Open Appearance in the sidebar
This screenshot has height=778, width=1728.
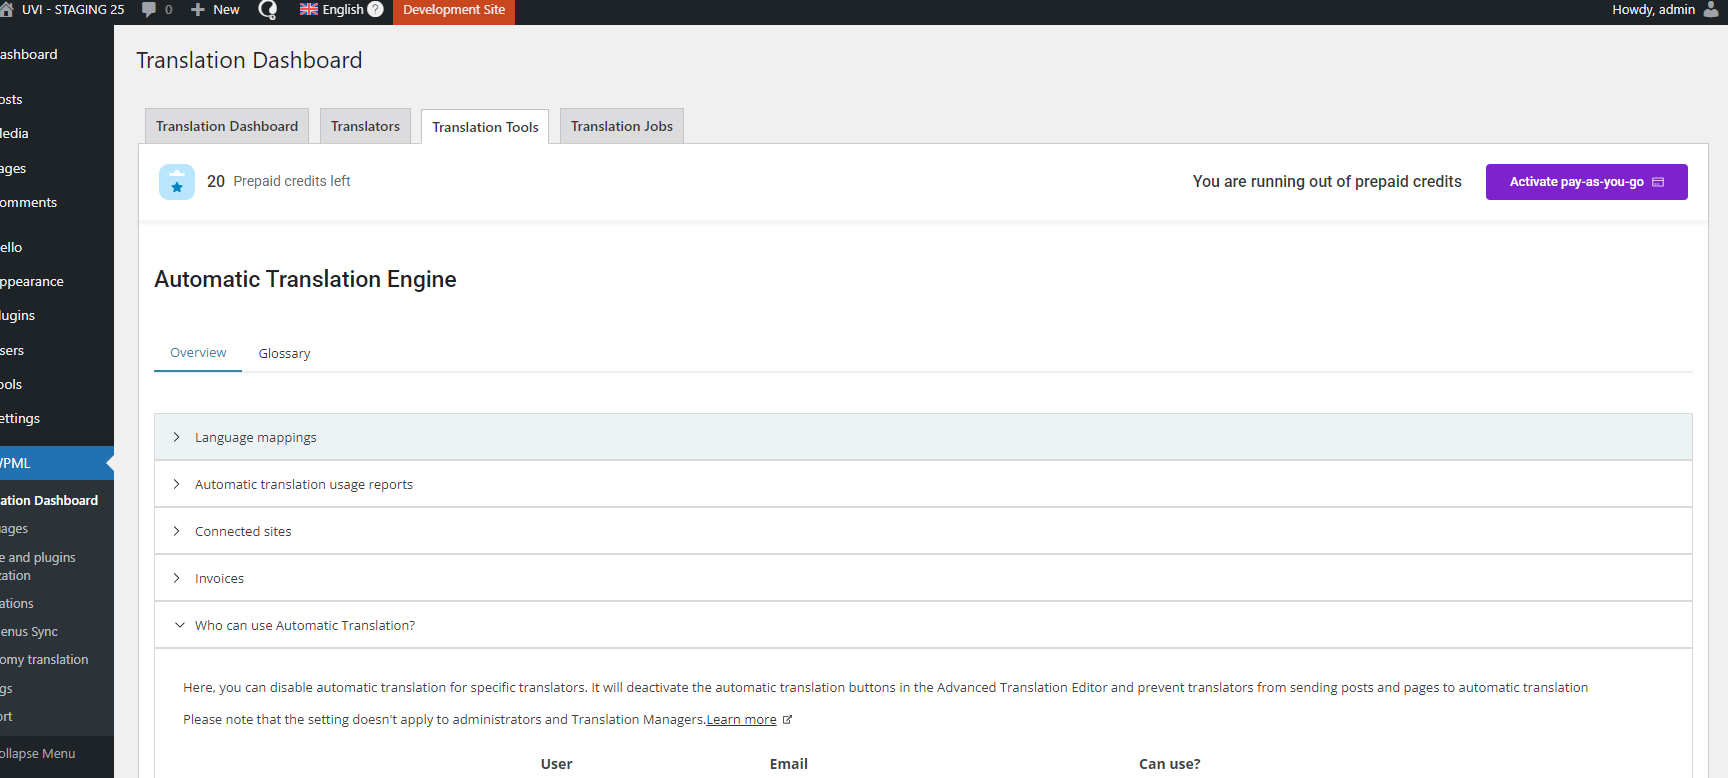[57, 281]
